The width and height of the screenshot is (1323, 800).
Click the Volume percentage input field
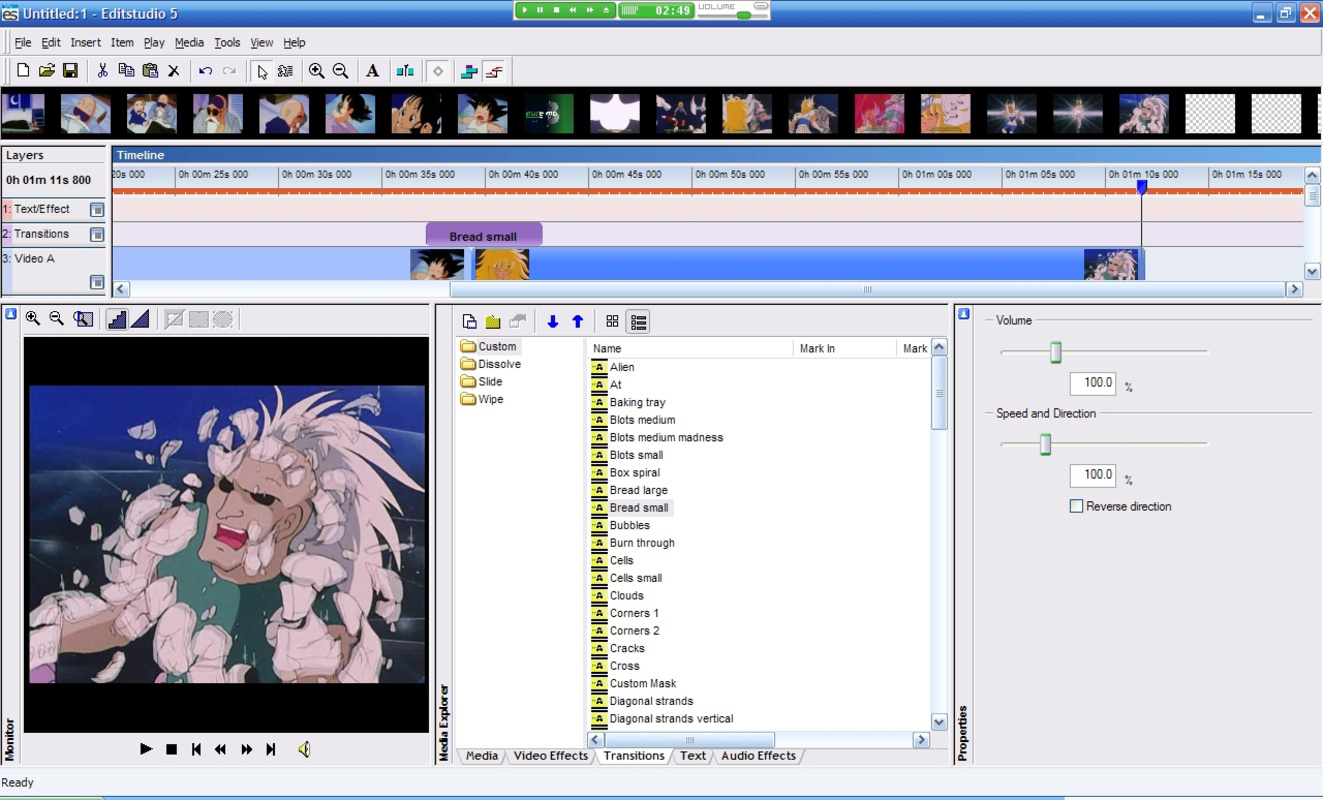(x=1092, y=383)
